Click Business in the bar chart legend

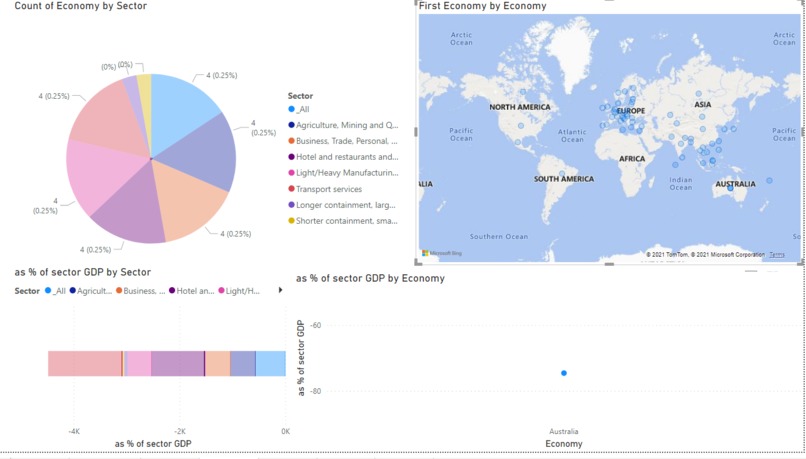tap(140, 291)
